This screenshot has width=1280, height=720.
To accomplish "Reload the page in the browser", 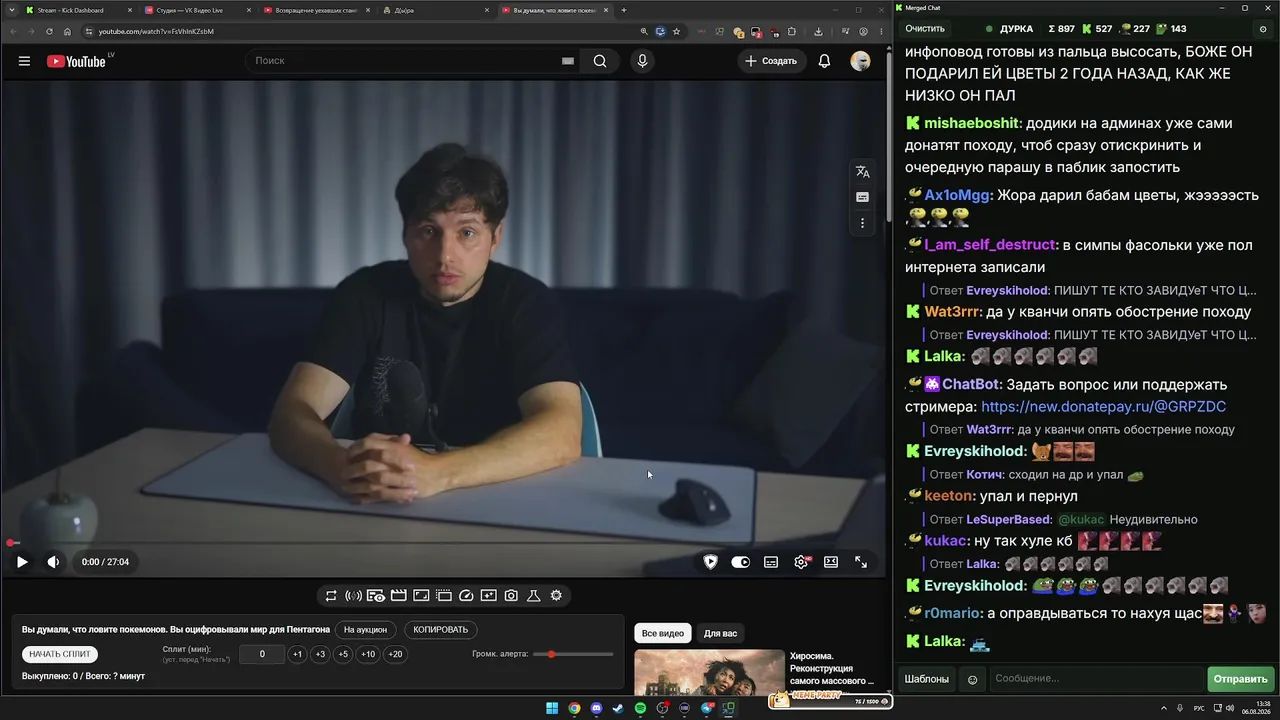I will coord(49,31).
